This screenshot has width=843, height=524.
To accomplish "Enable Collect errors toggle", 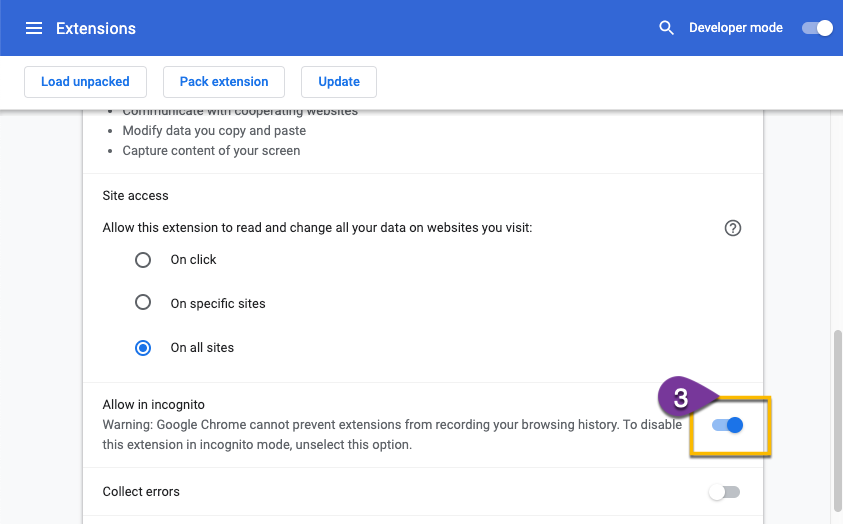I will pyautogui.click(x=724, y=492).
